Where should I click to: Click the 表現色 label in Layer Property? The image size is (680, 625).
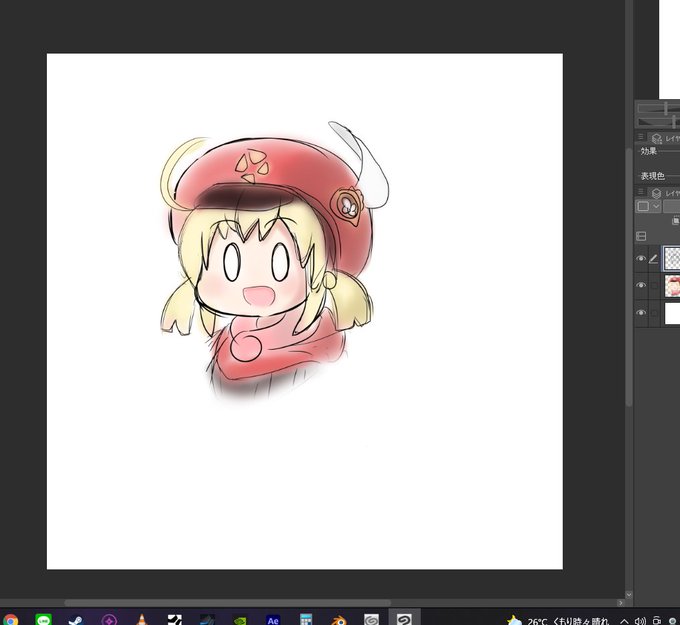point(653,176)
